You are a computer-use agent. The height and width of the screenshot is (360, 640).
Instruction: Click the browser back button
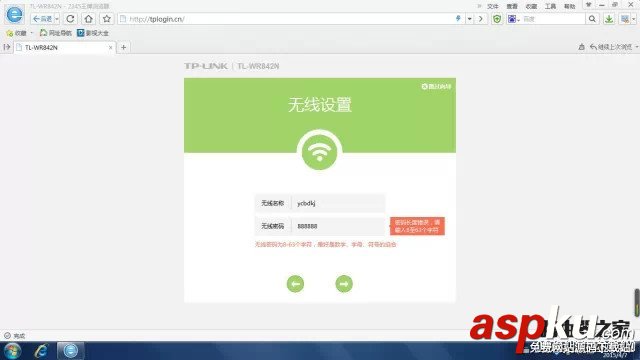[42, 19]
